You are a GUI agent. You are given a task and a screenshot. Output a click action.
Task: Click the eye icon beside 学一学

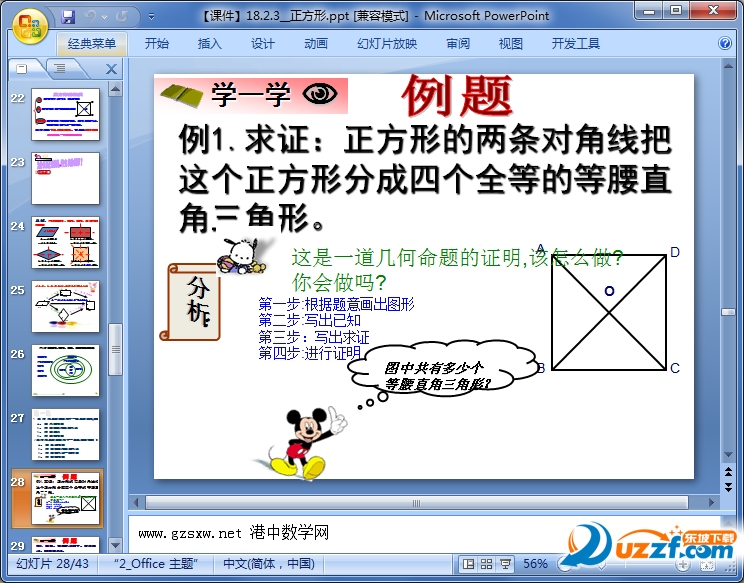[x=320, y=93]
